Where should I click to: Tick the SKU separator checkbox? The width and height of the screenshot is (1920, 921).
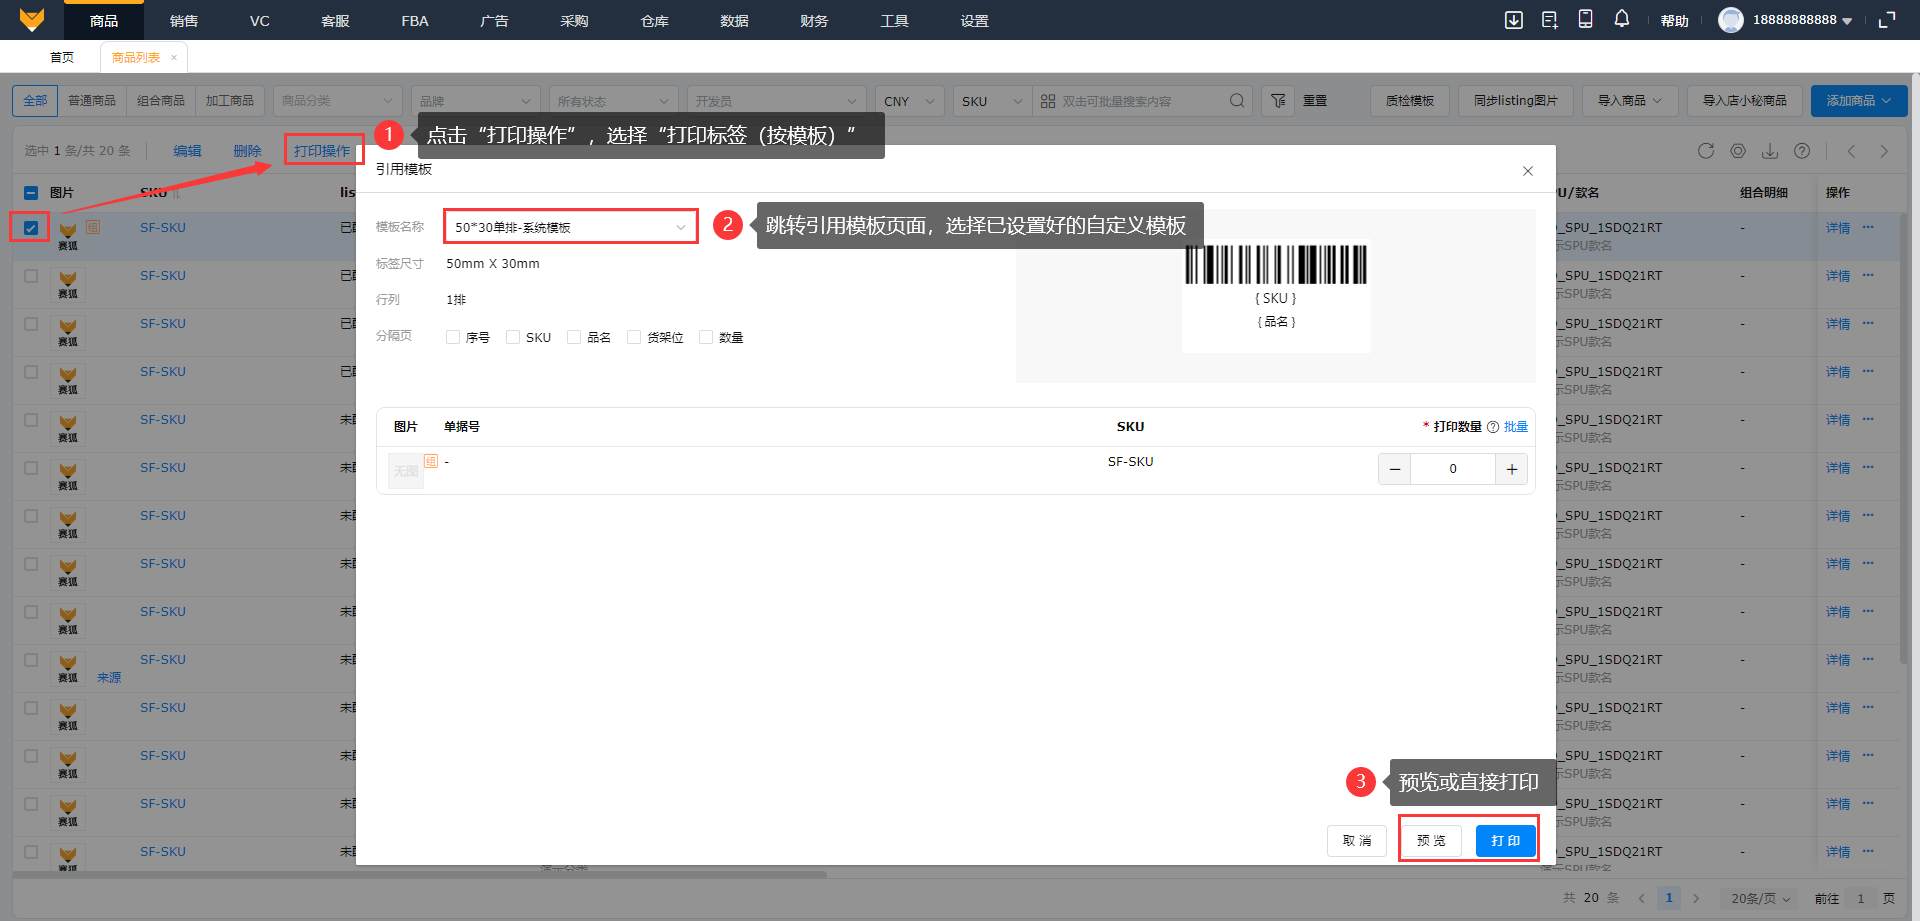tap(513, 337)
